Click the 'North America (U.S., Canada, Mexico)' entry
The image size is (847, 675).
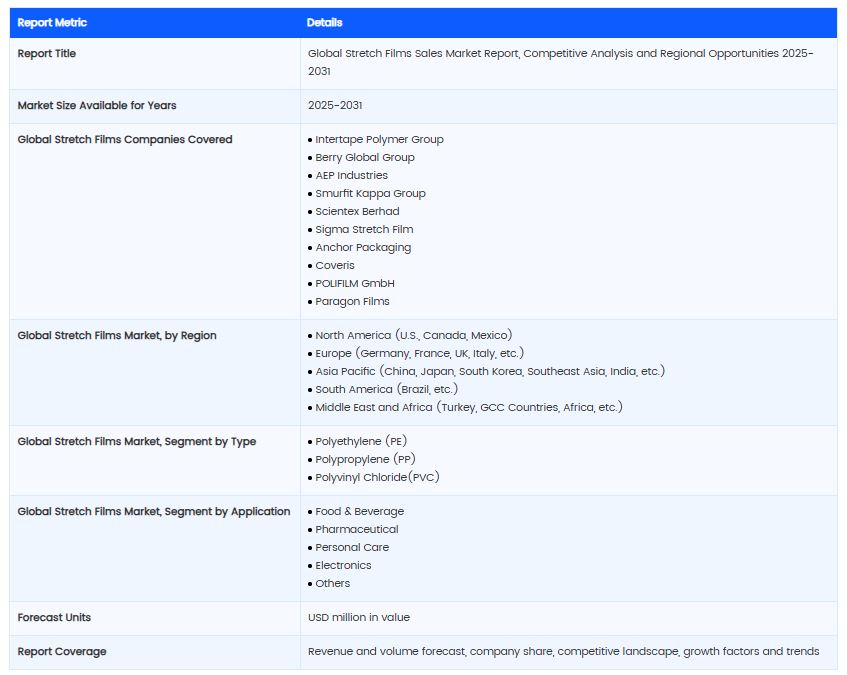click(x=414, y=335)
